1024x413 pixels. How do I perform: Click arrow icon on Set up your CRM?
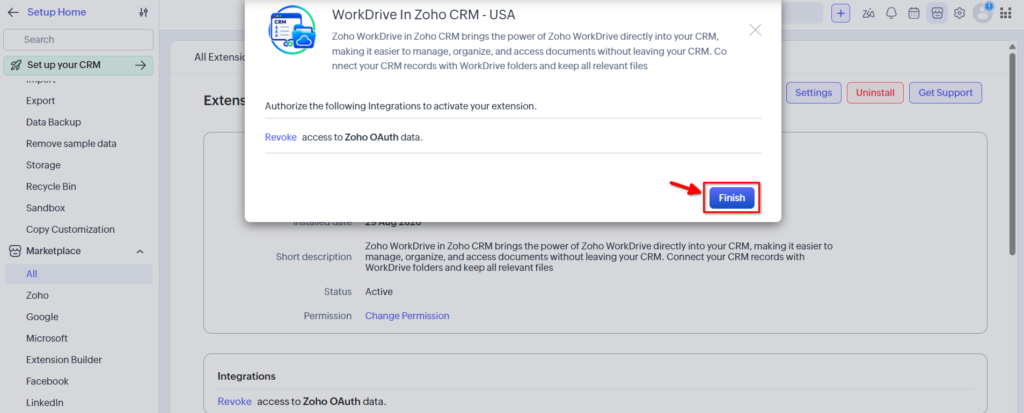[x=140, y=65]
